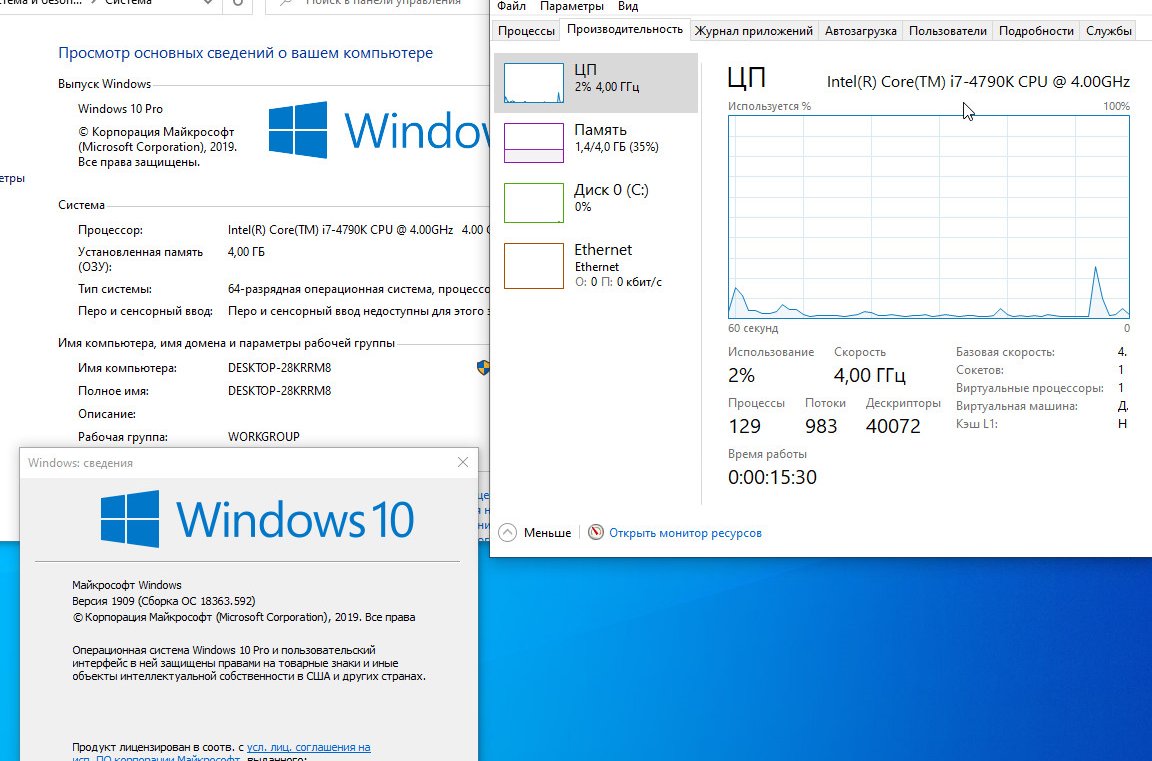This screenshot has height=761, width=1152.
Task: Click the Сокетов label
Action: [x=979, y=370]
